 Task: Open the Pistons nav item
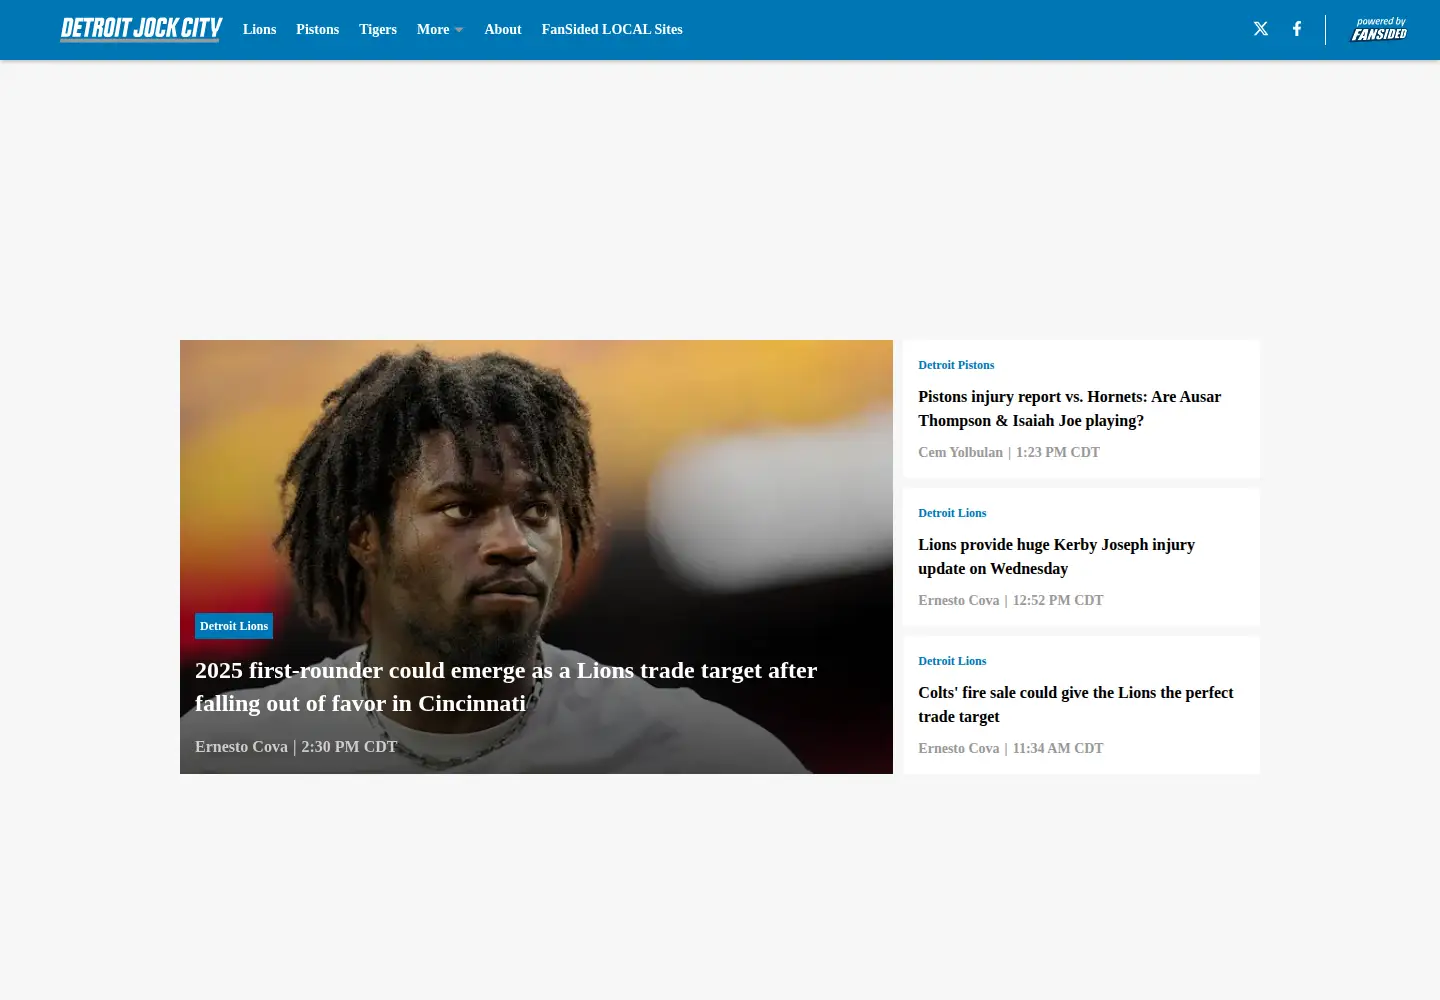[x=317, y=30]
